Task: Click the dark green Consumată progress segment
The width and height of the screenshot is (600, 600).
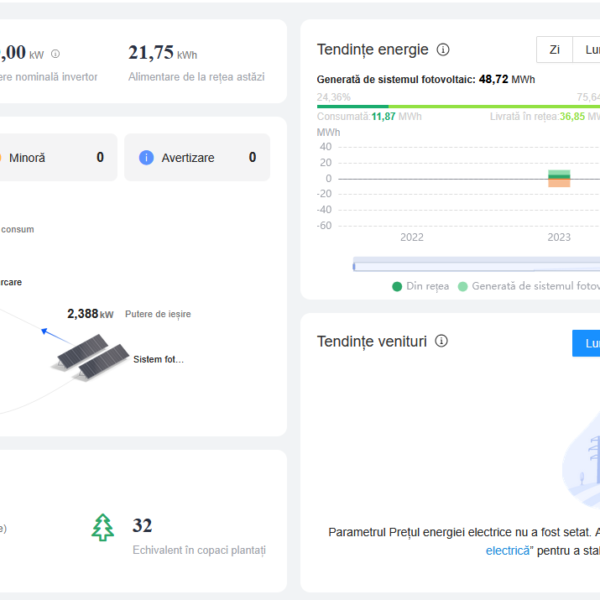Action: click(352, 106)
